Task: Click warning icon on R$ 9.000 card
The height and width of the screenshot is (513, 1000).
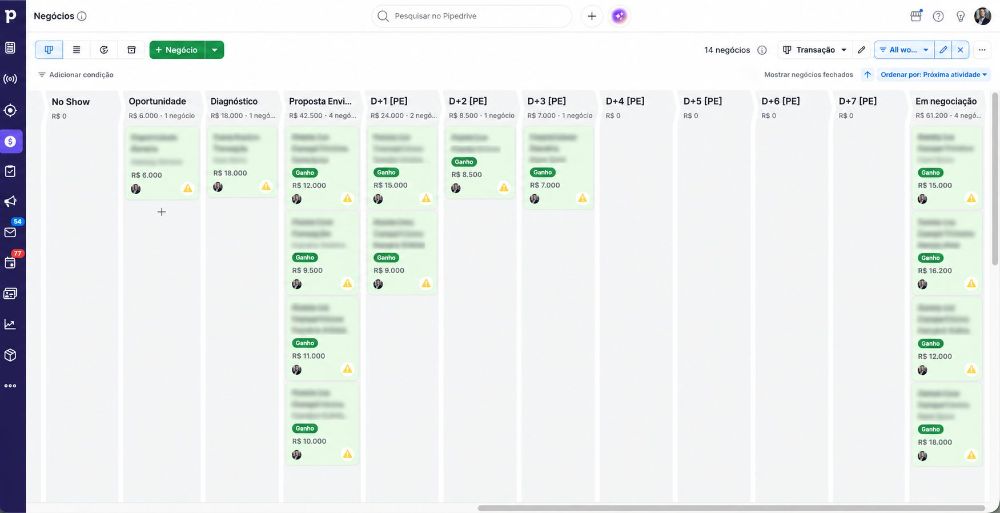Action: (426, 283)
